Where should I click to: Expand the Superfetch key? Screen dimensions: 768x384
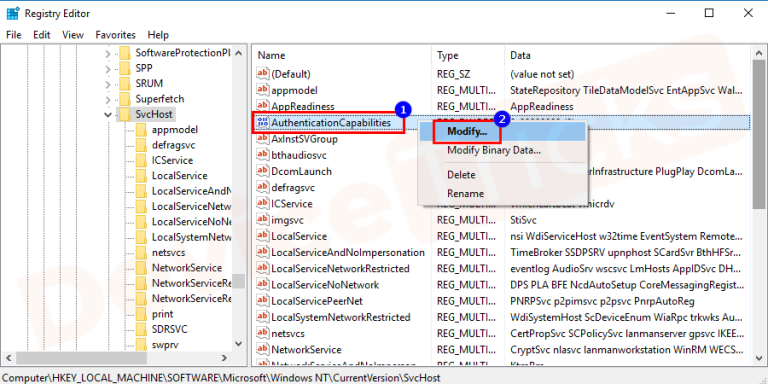click(x=108, y=99)
